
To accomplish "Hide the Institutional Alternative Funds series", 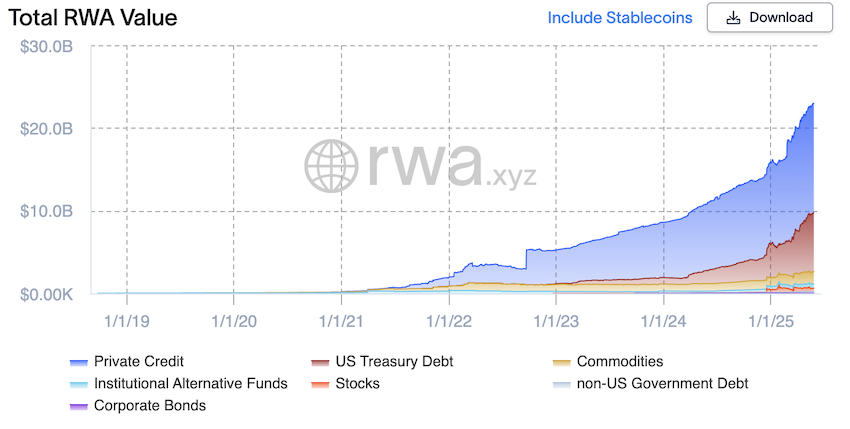I will point(179,383).
